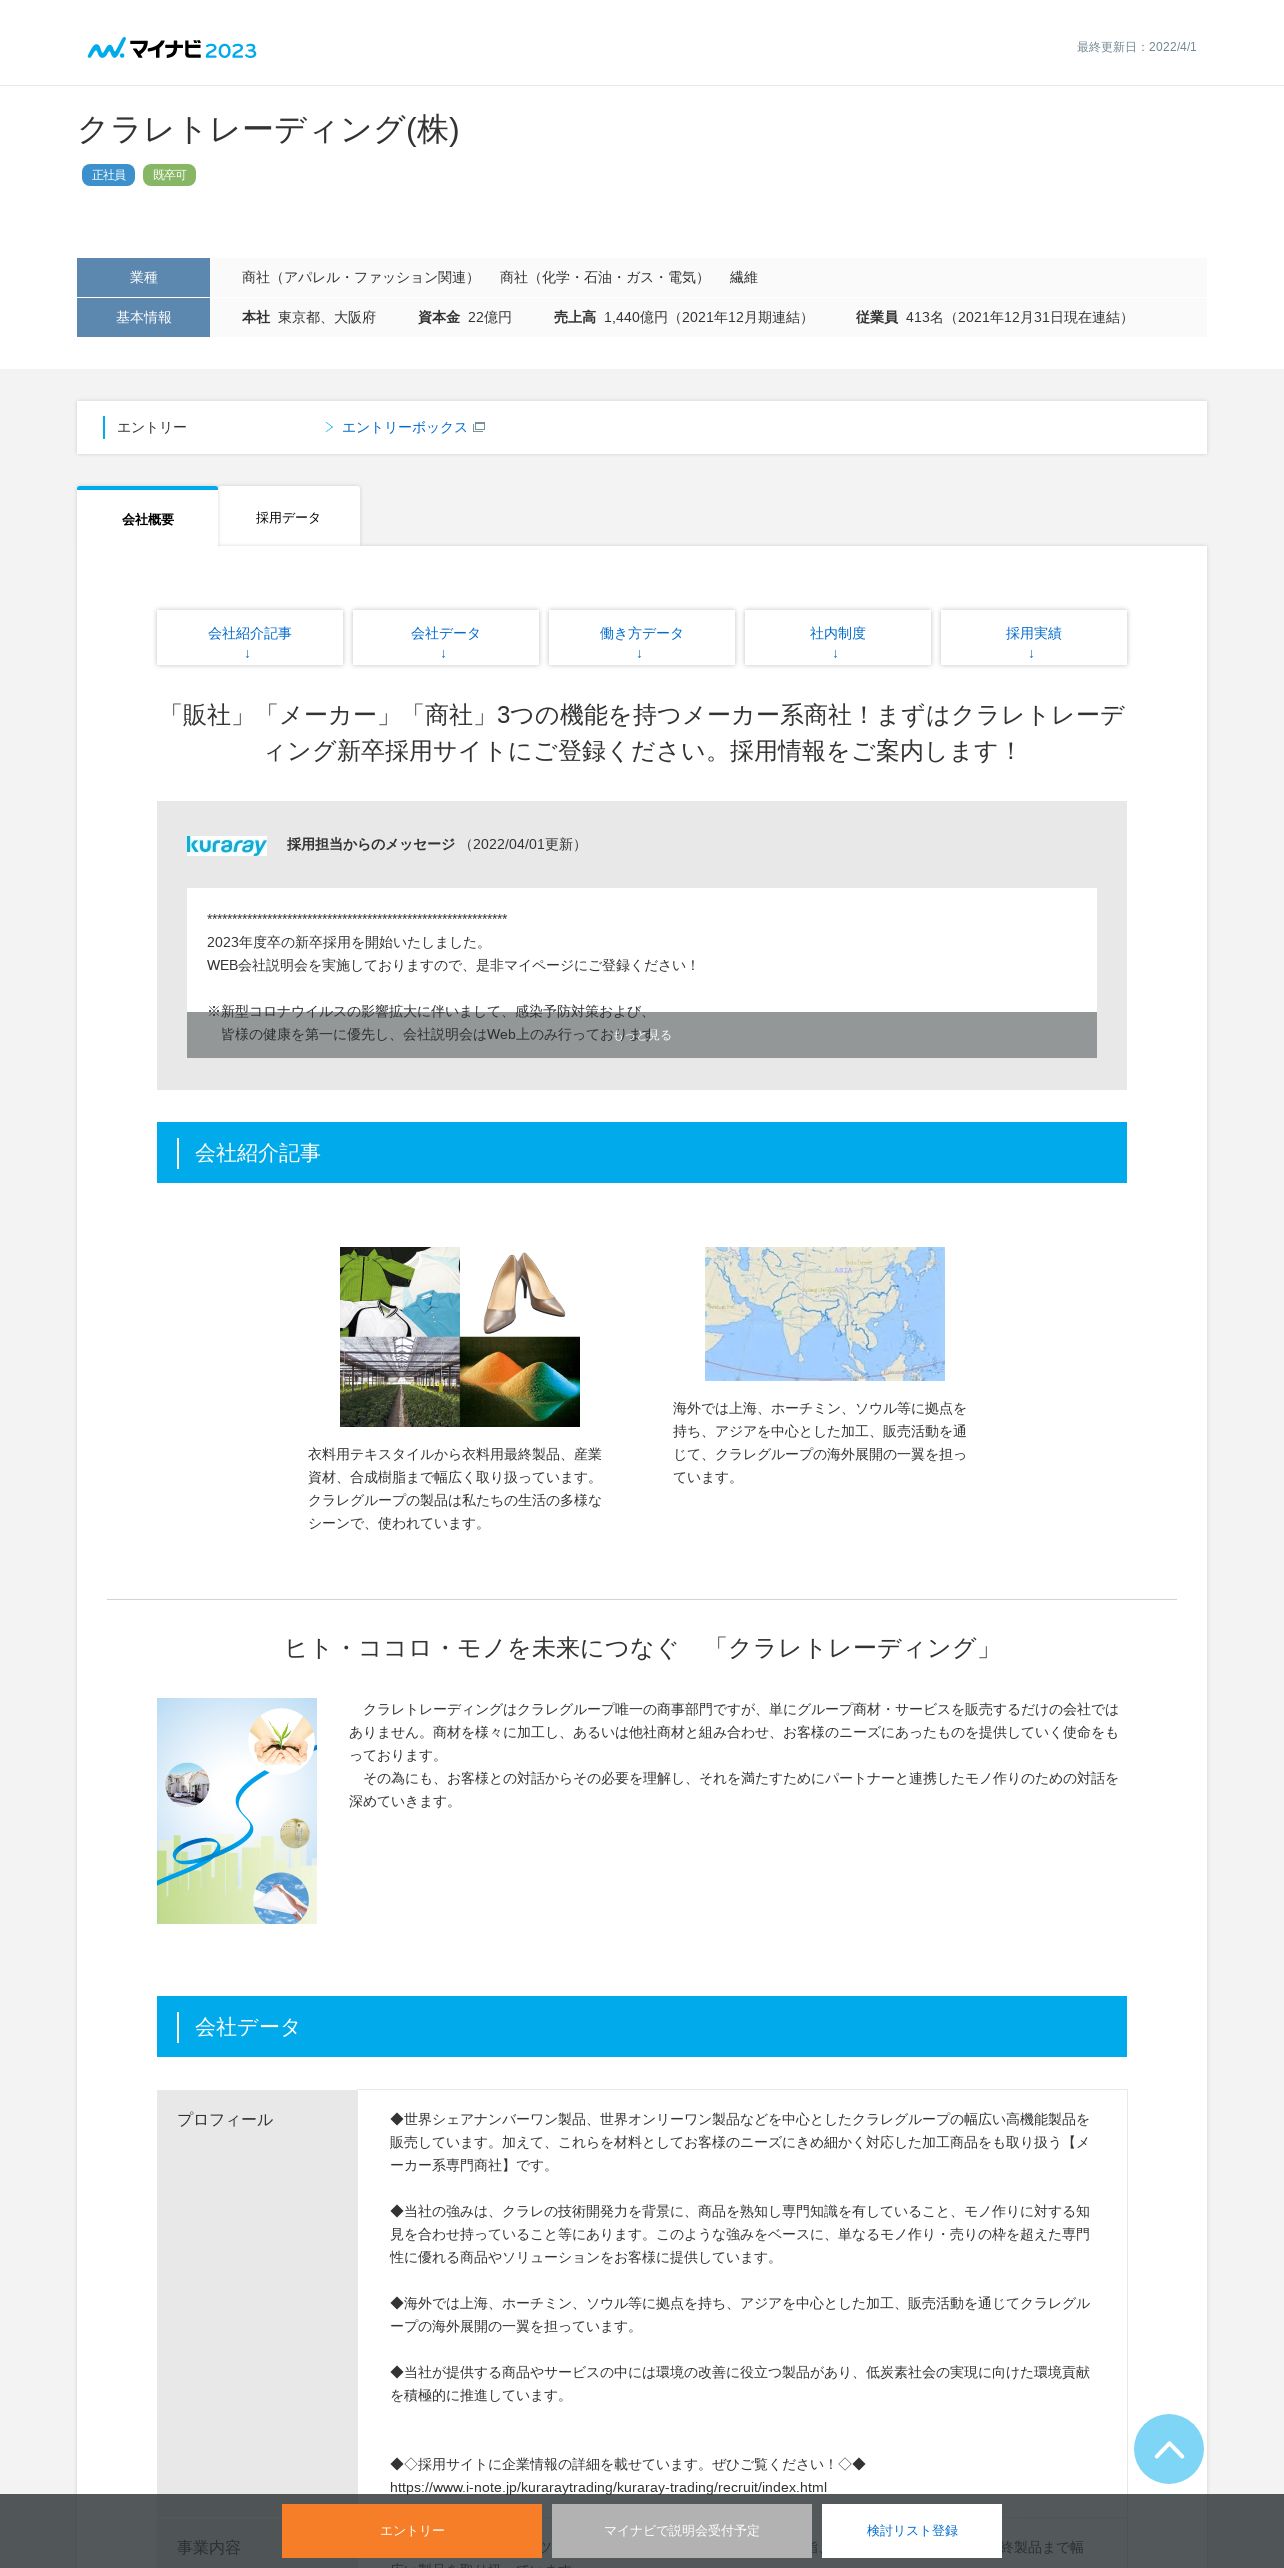Expand the message with 続きを見る
Viewport: 1284px width, 2568px height.
pyautogui.click(x=642, y=1035)
